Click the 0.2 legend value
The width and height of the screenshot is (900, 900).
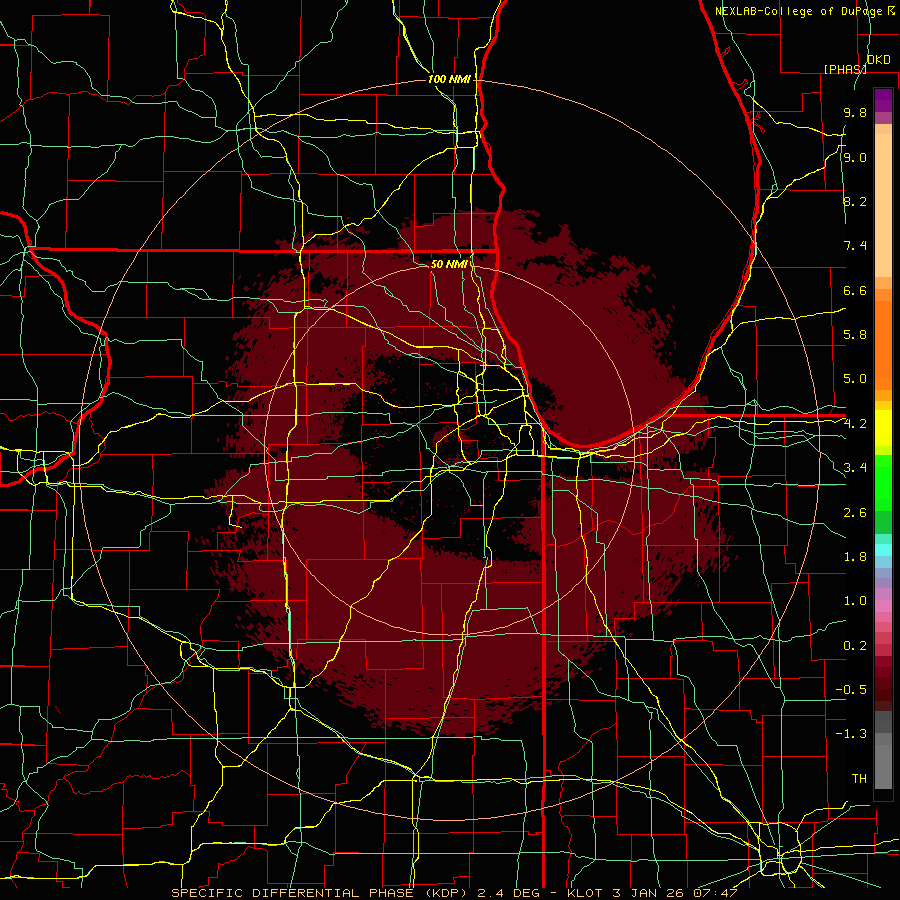pos(855,646)
